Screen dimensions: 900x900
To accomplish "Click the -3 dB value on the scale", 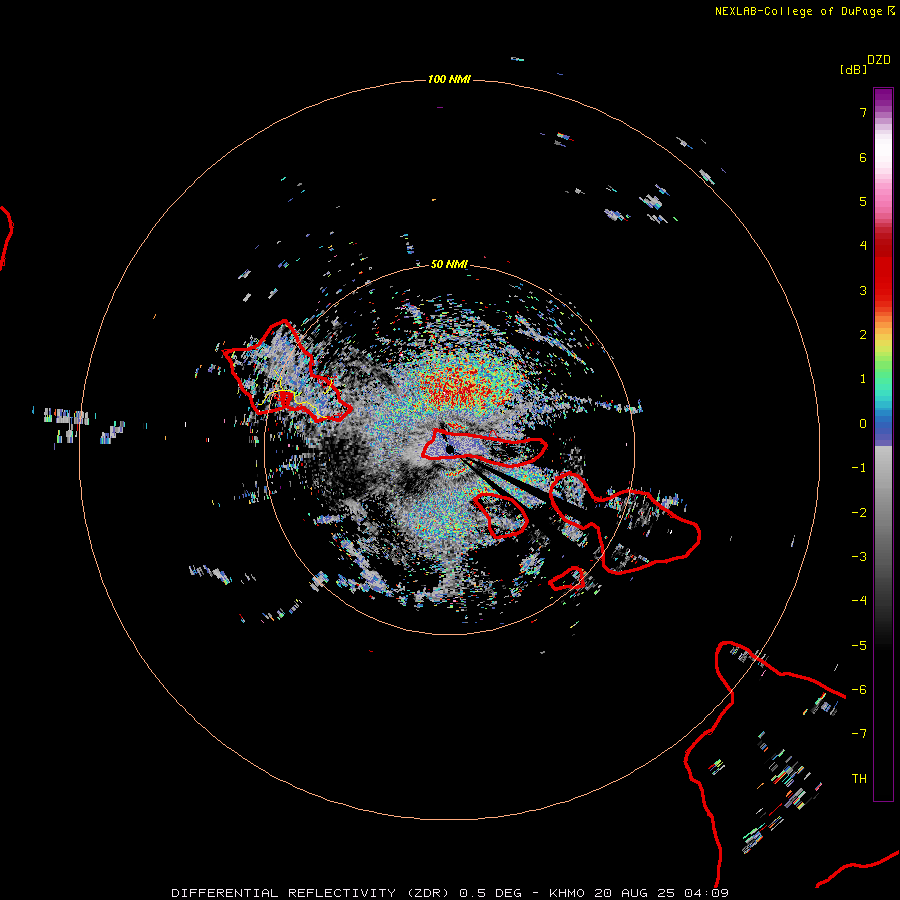I will (859, 557).
